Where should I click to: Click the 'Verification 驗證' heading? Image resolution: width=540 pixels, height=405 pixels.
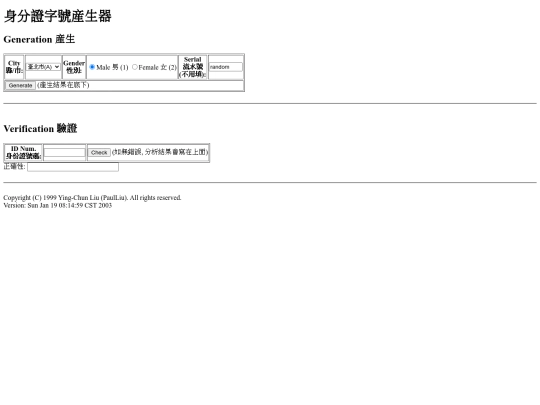pos(40,128)
